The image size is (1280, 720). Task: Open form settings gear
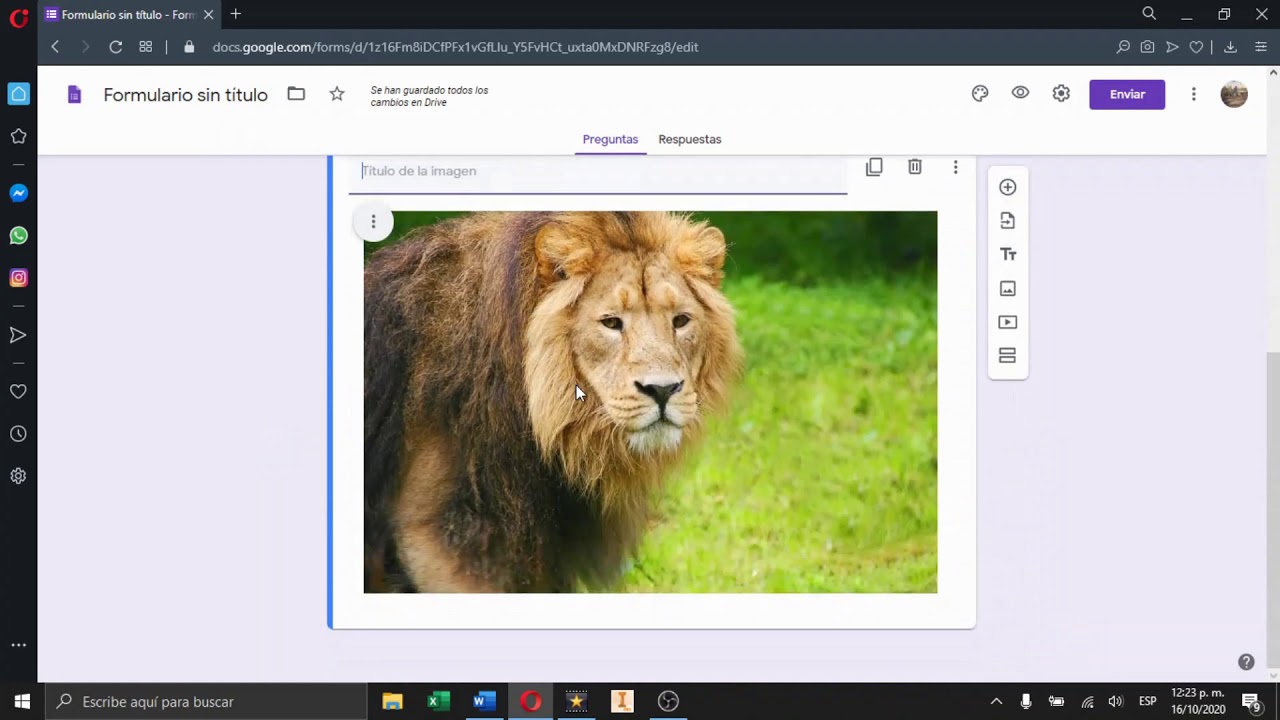[x=1061, y=94]
